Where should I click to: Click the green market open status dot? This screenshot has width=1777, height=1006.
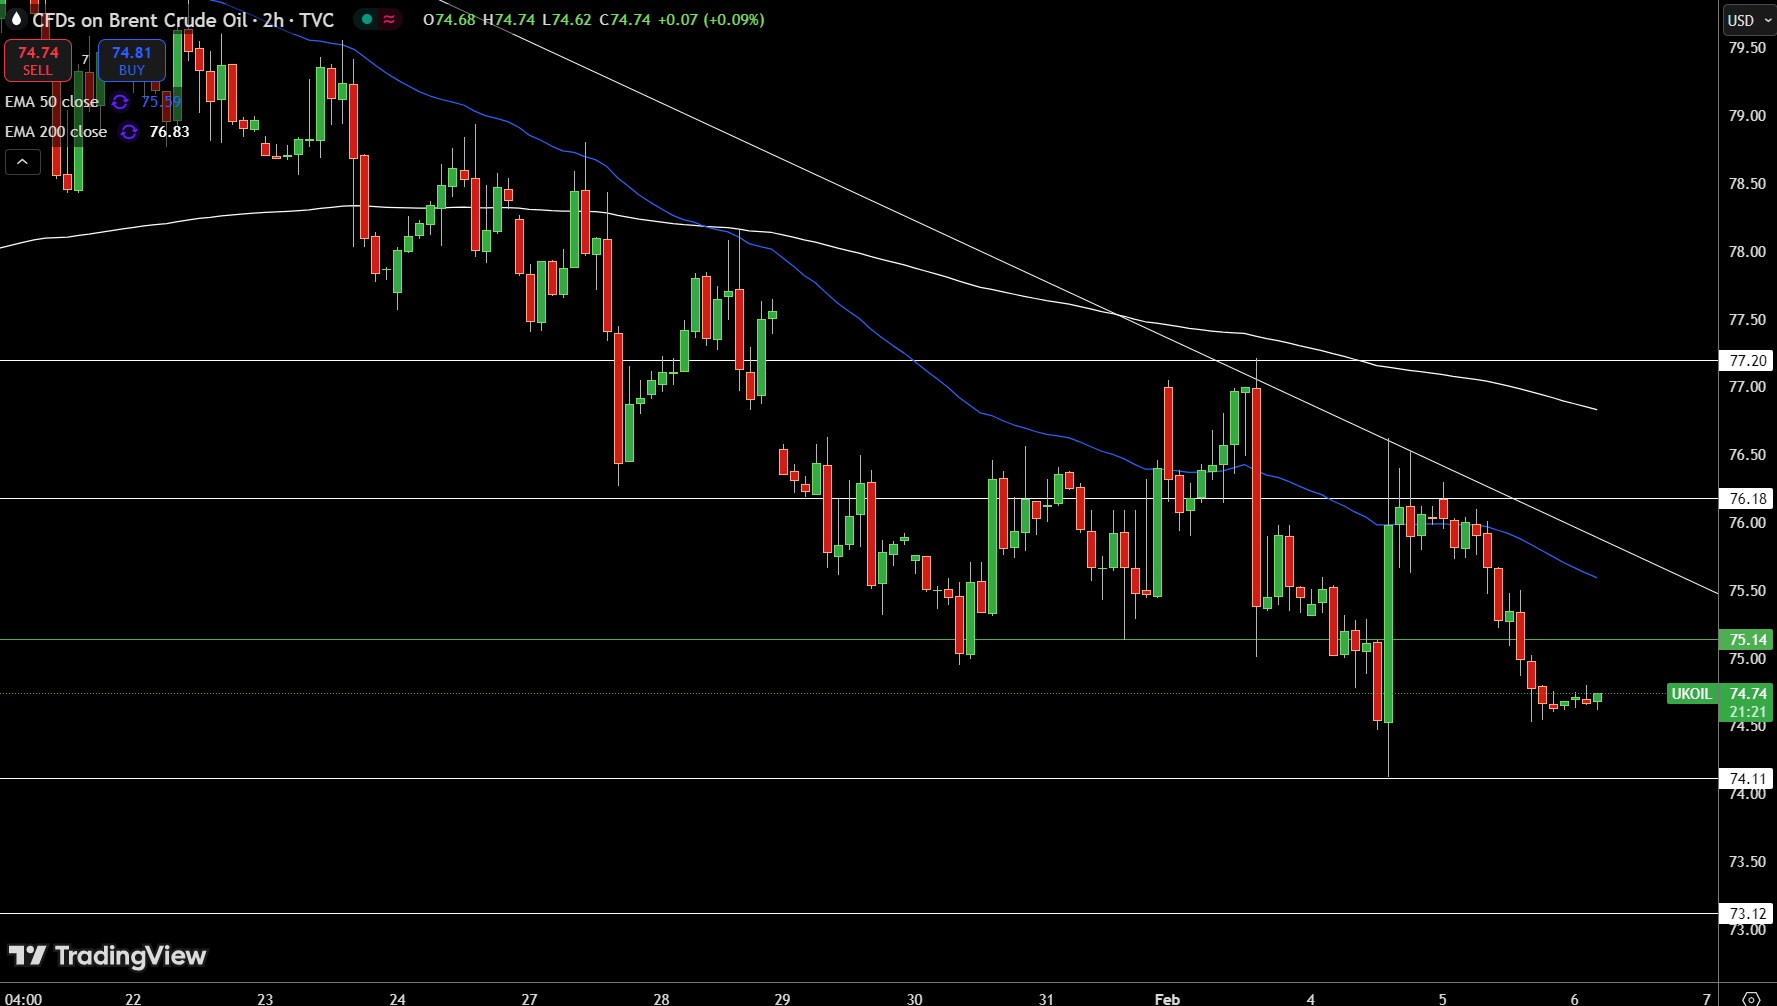[x=367, y=19]
